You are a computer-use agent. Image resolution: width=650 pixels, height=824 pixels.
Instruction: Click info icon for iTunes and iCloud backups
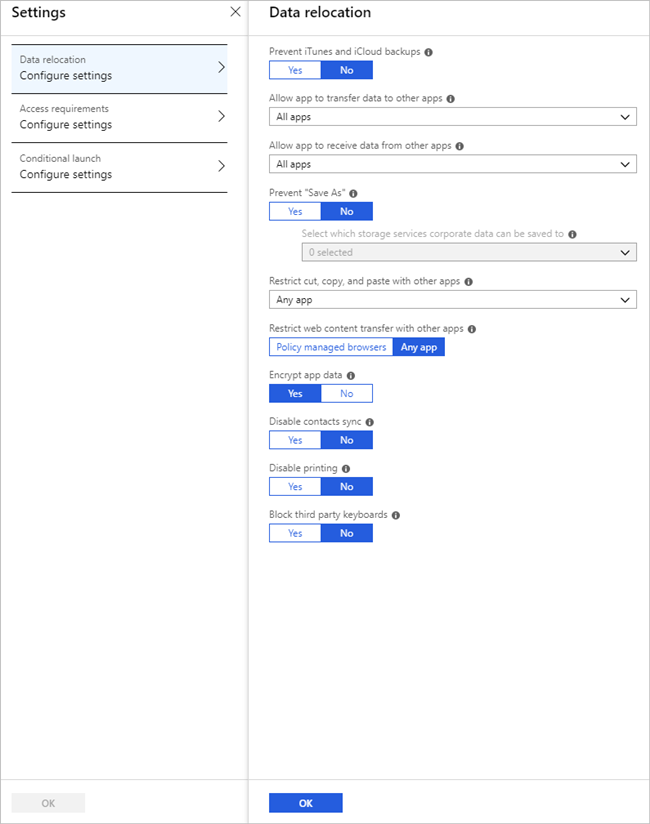428,52
